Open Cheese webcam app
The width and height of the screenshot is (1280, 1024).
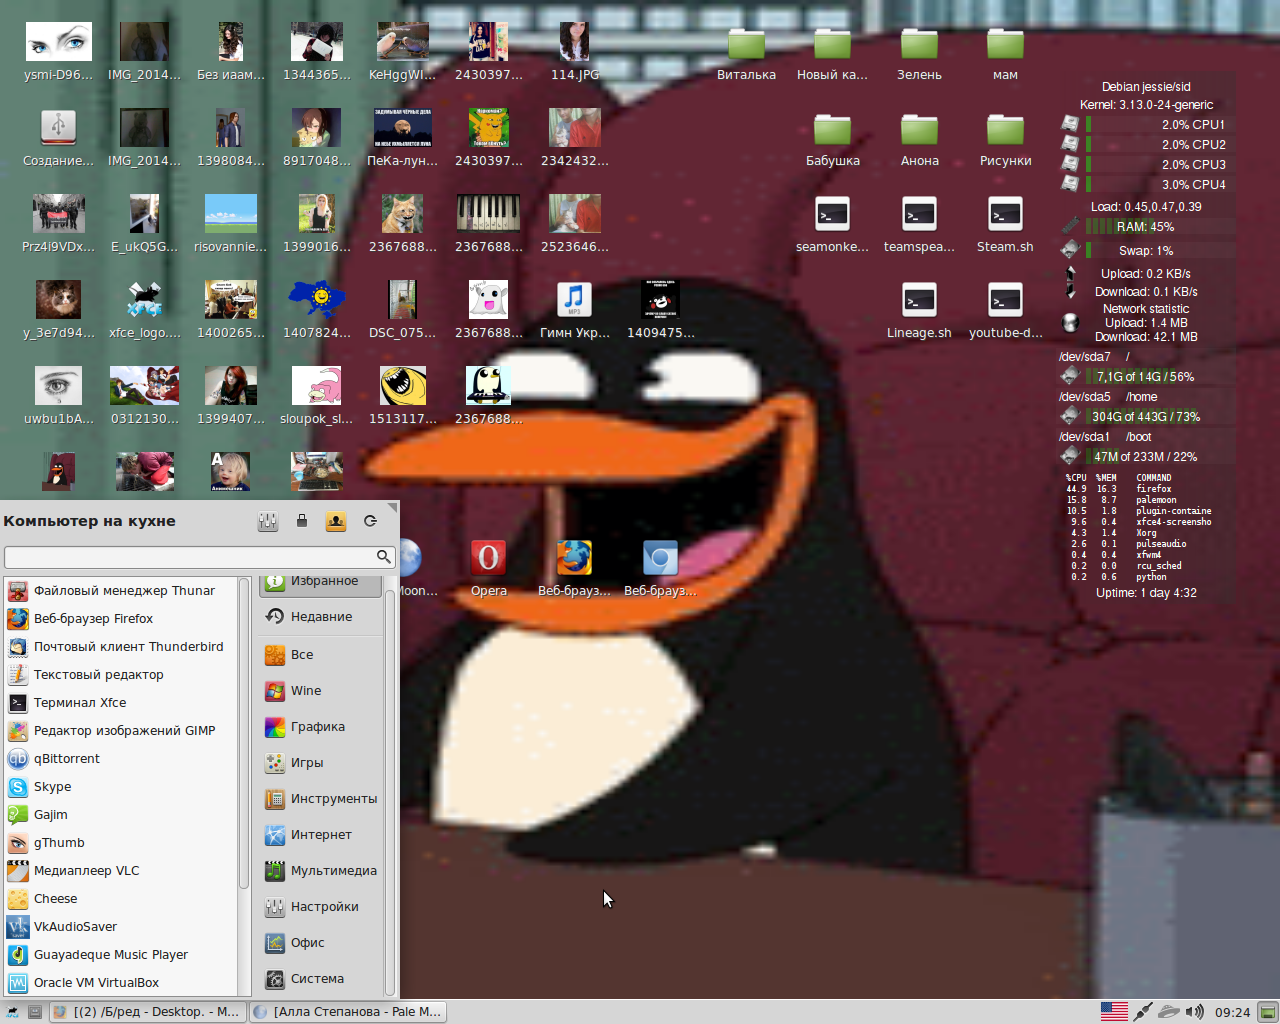pos(120,899)
